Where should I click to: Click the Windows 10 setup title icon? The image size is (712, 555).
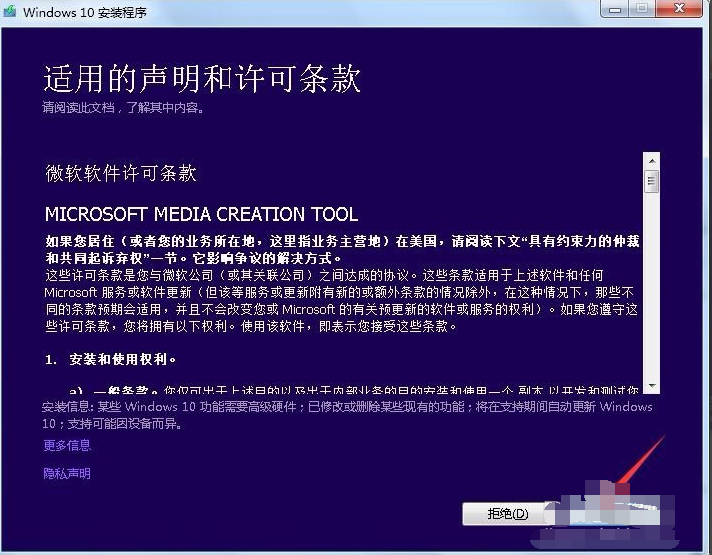[x=10, y=10]
